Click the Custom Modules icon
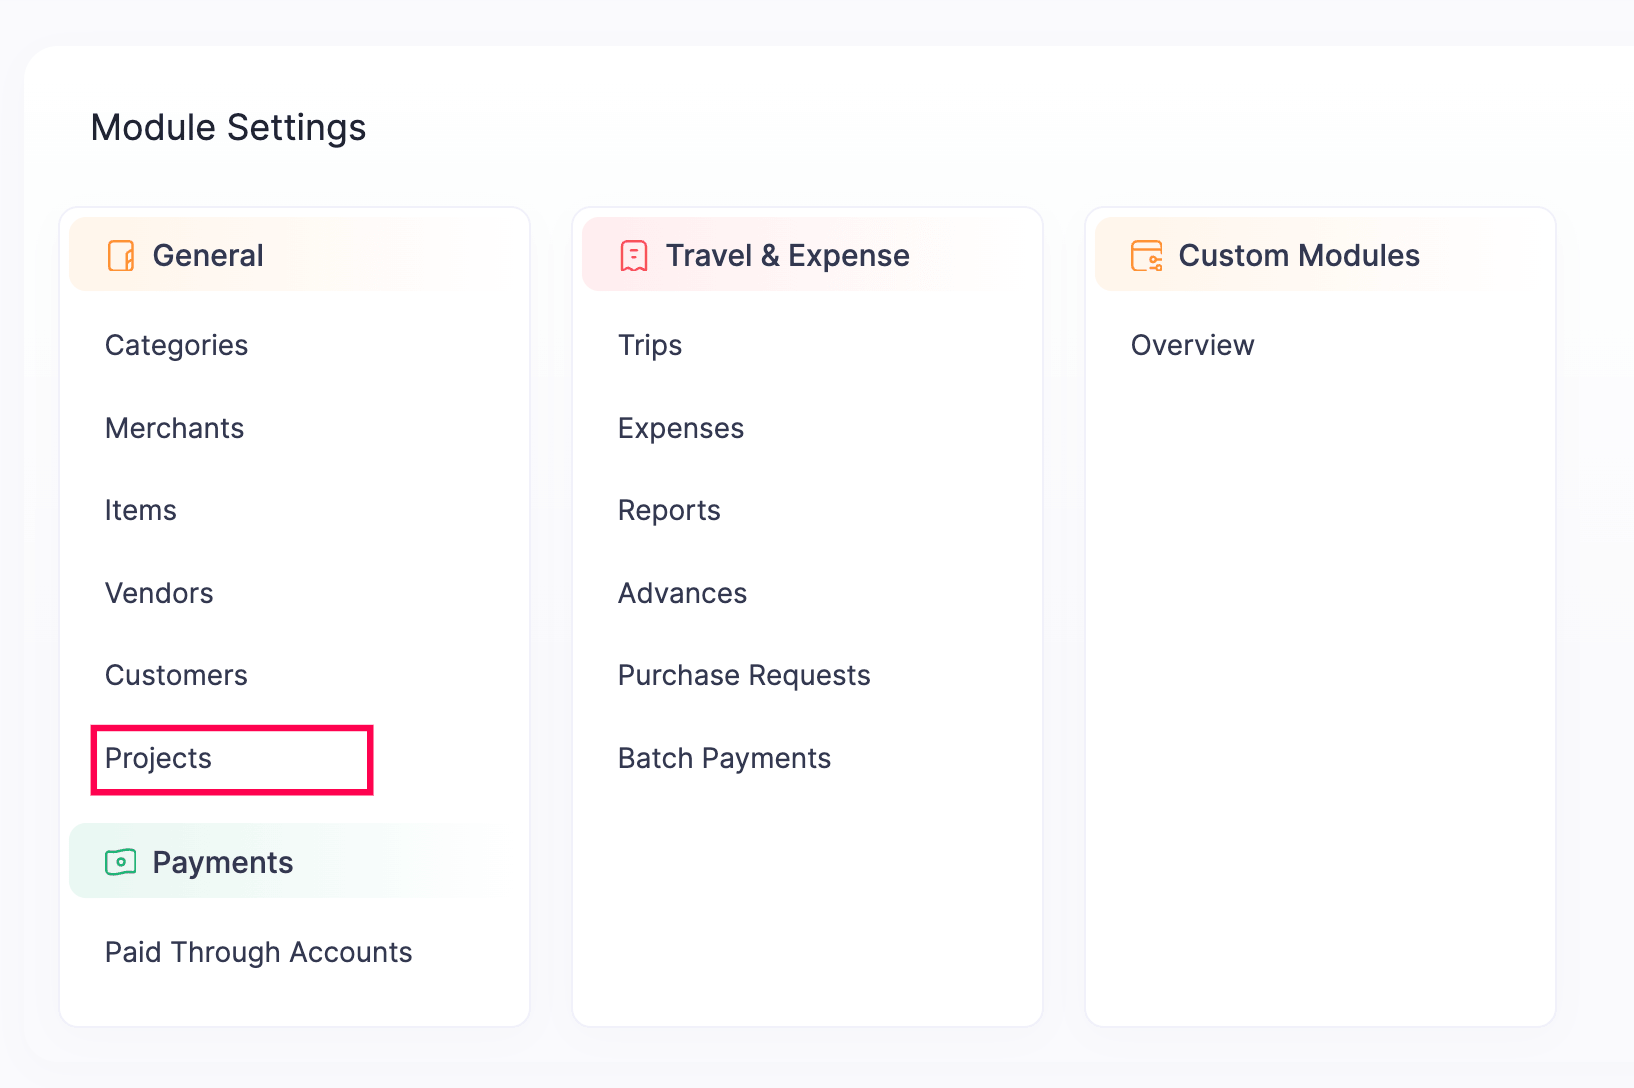 [x=1146, y=256]
